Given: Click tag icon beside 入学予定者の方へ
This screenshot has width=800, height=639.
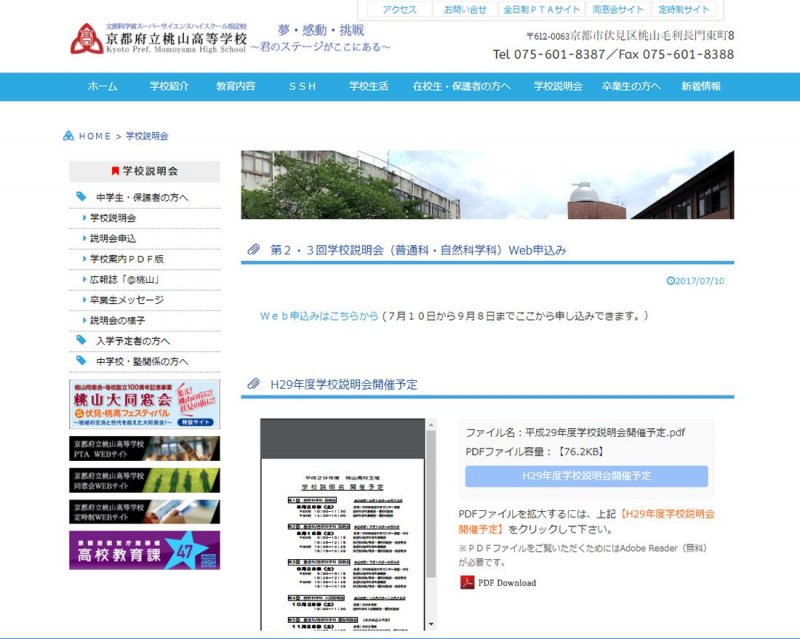Looking at the screenshot, I should coord(82,341).
